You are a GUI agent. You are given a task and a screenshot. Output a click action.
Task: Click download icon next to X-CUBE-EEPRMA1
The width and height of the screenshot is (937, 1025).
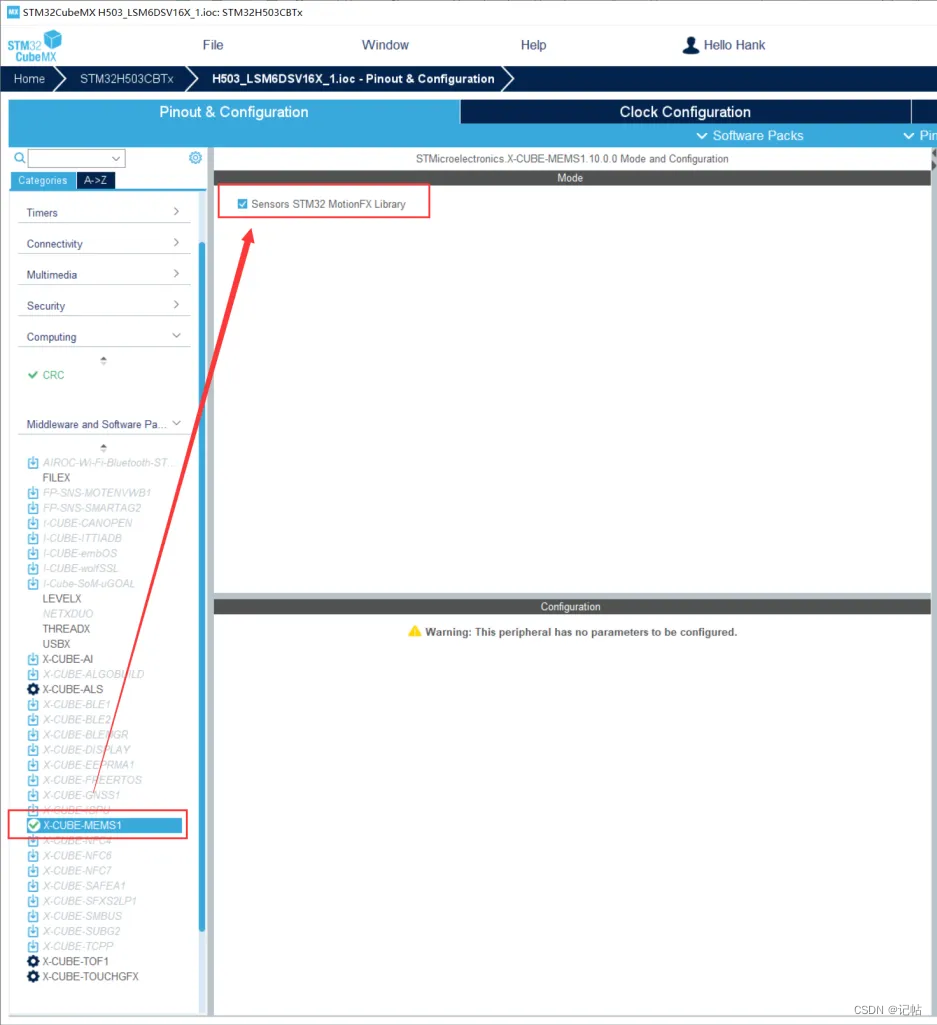33,765
